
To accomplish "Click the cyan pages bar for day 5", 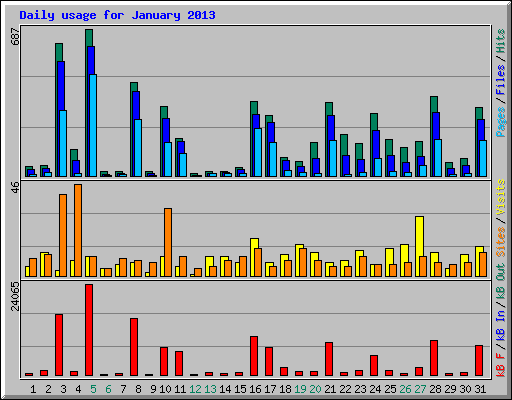I will pos(93,125).
